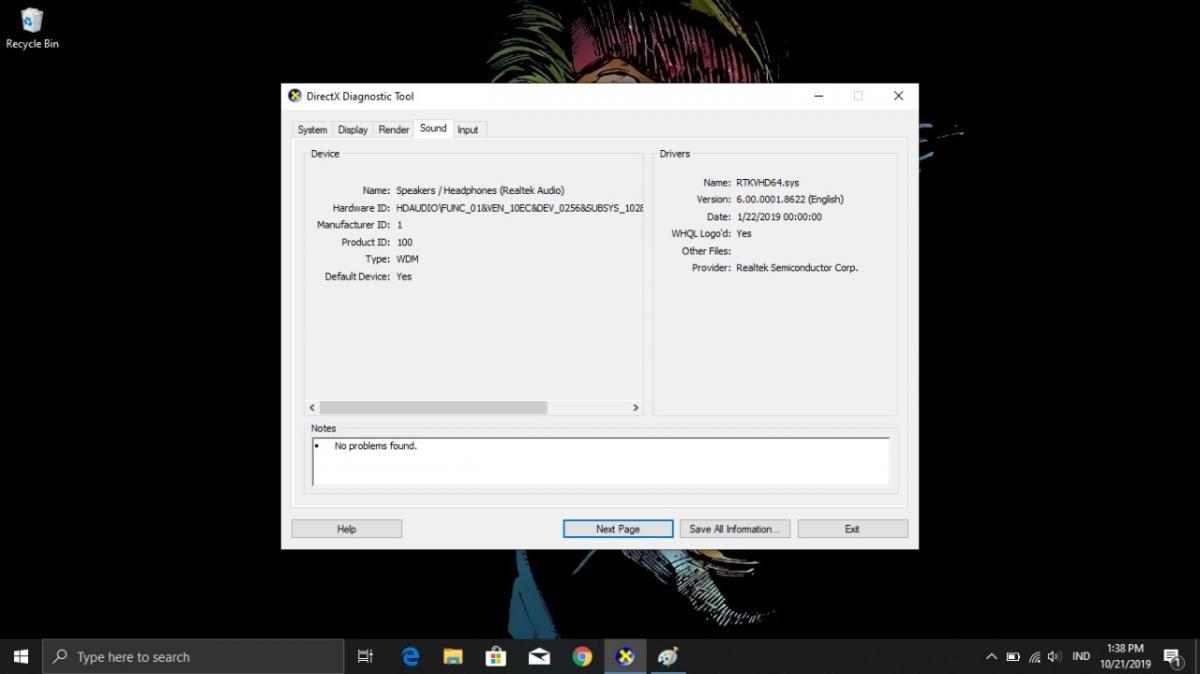The image size is (1200, 674).
Task: Click the Windows Start button
Action: 21,656
